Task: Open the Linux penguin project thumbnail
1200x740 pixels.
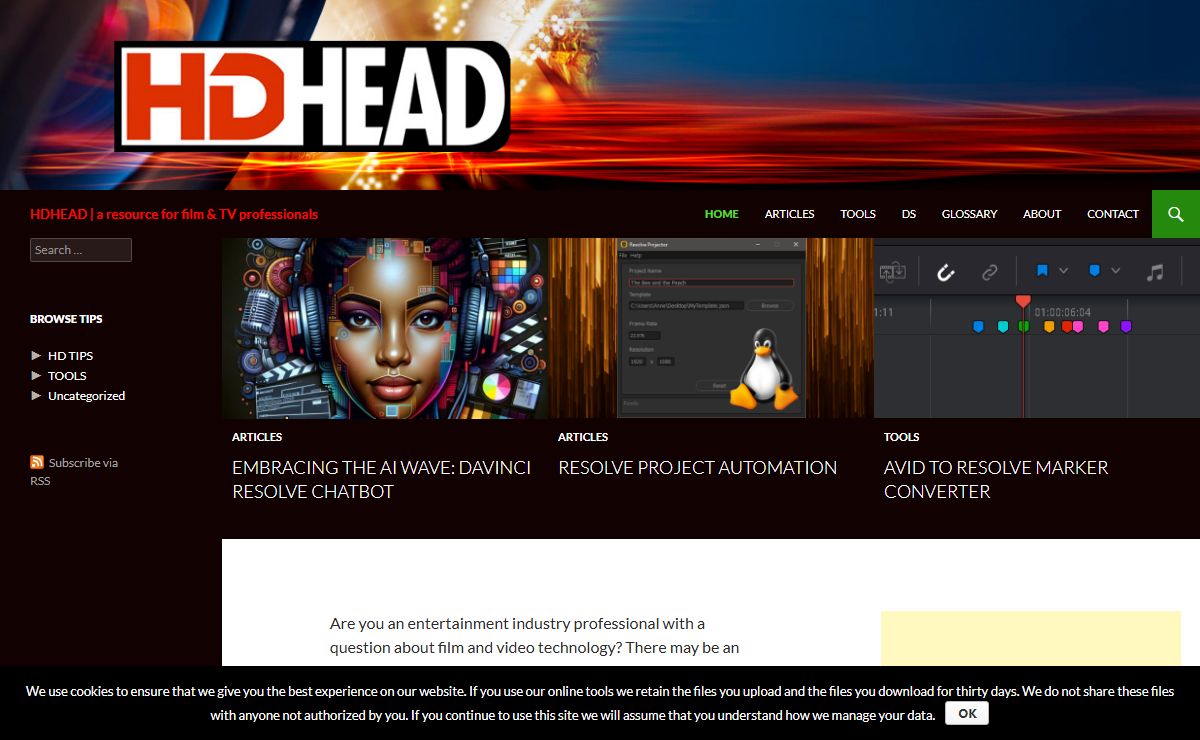Action: coord(711,328)
